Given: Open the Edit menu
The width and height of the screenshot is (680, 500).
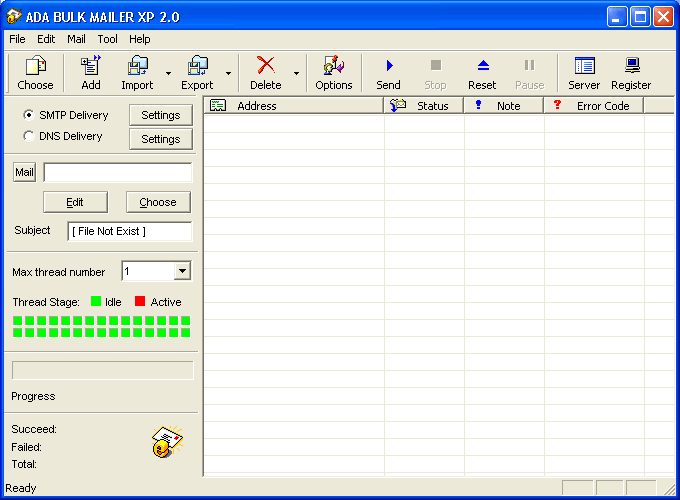Looking at the screenshot, I should [46, 39].
